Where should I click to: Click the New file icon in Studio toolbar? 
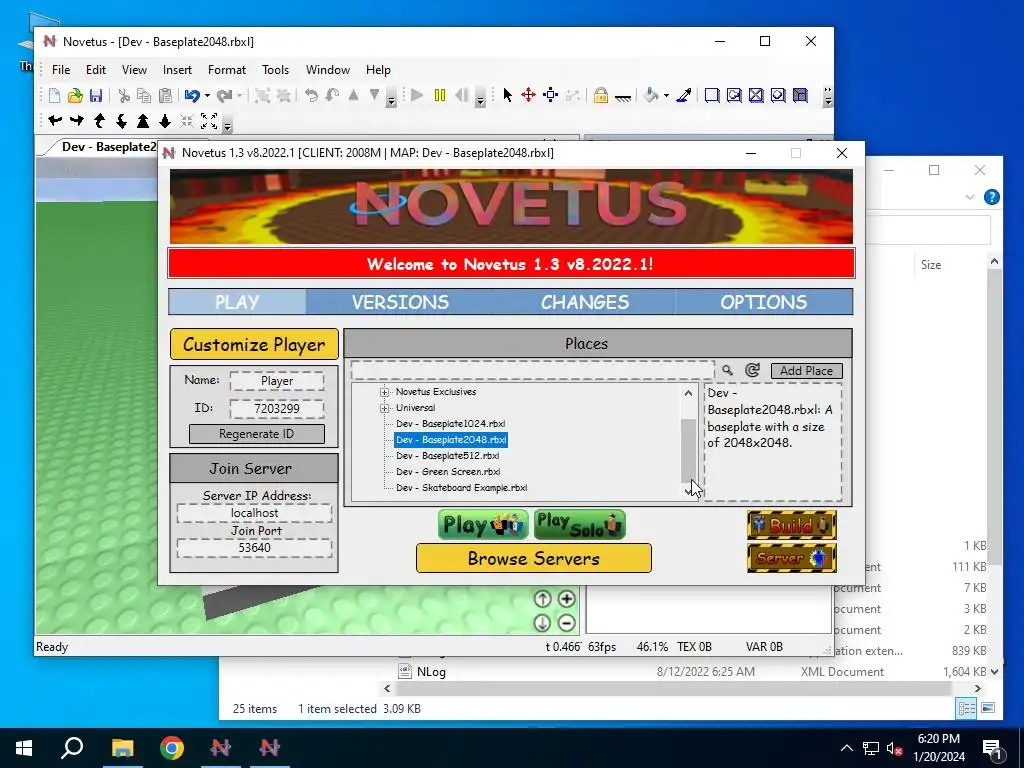click(x=54, y=96)
